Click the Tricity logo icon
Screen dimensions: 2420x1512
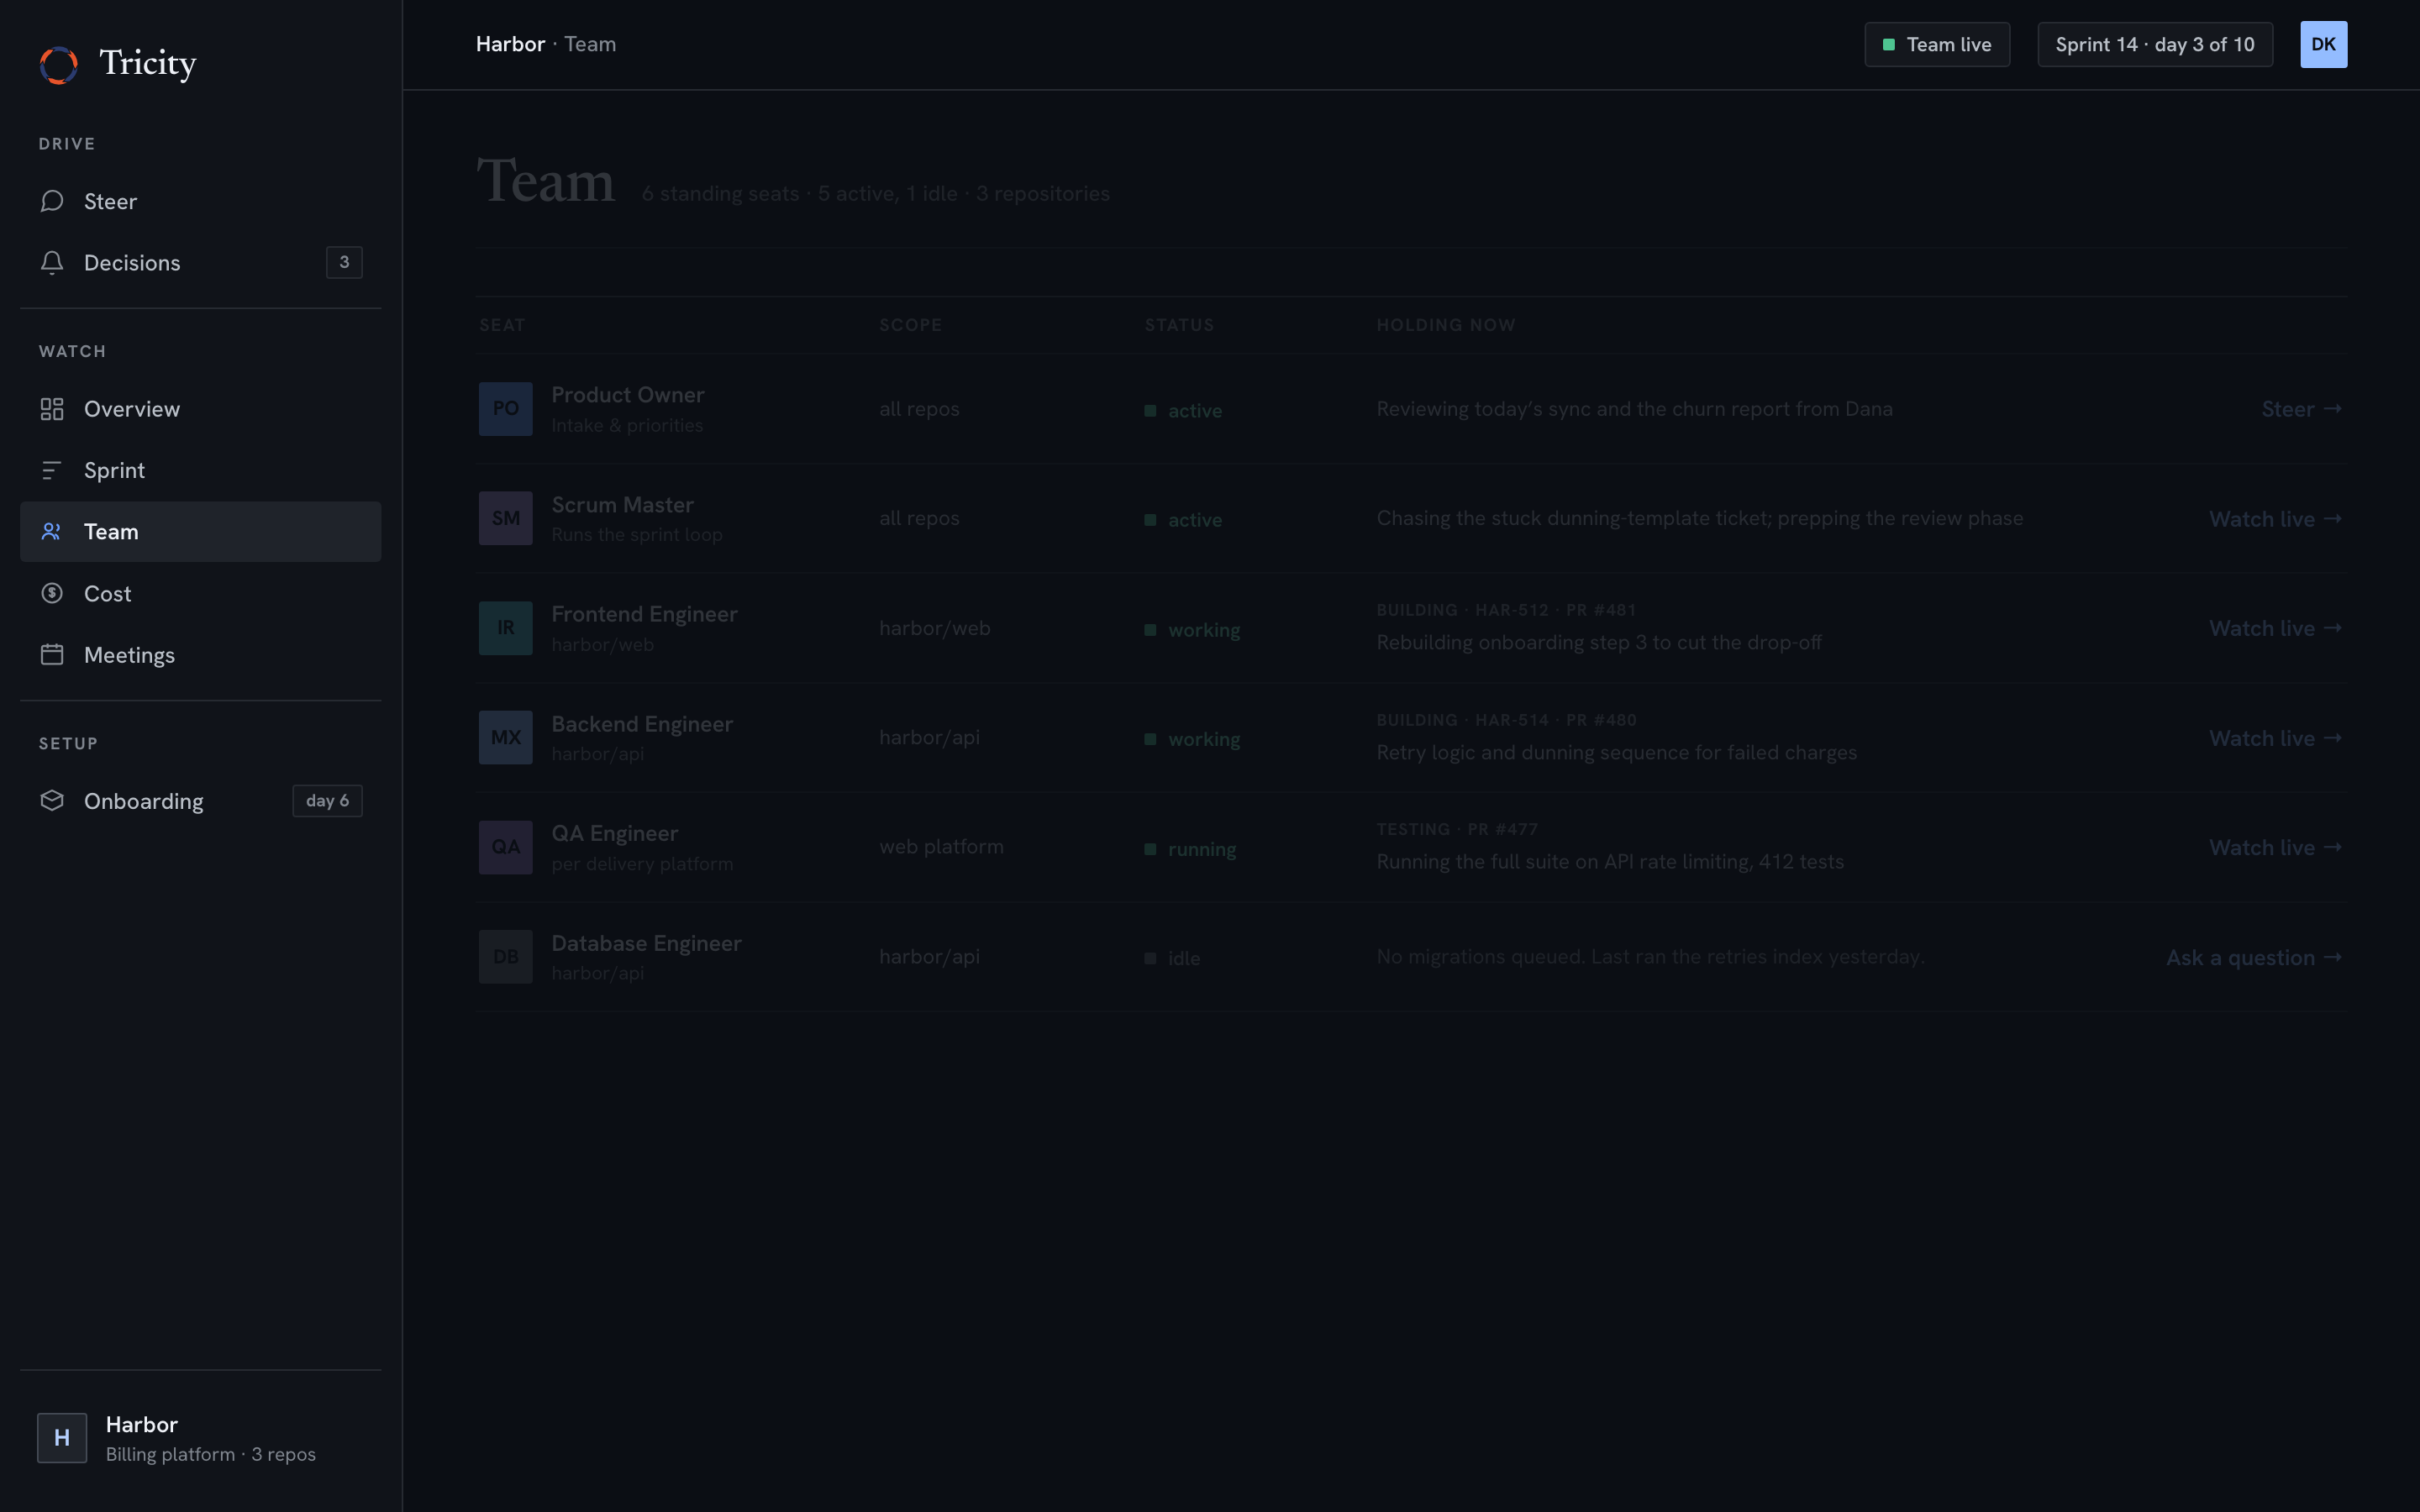(x=59, y=65)
